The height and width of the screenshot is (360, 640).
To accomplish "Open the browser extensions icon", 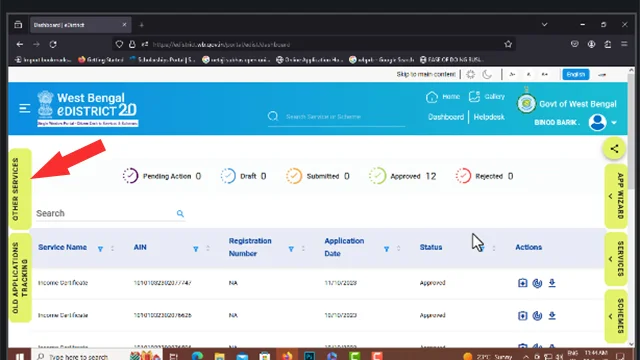I will pos(607,44).
